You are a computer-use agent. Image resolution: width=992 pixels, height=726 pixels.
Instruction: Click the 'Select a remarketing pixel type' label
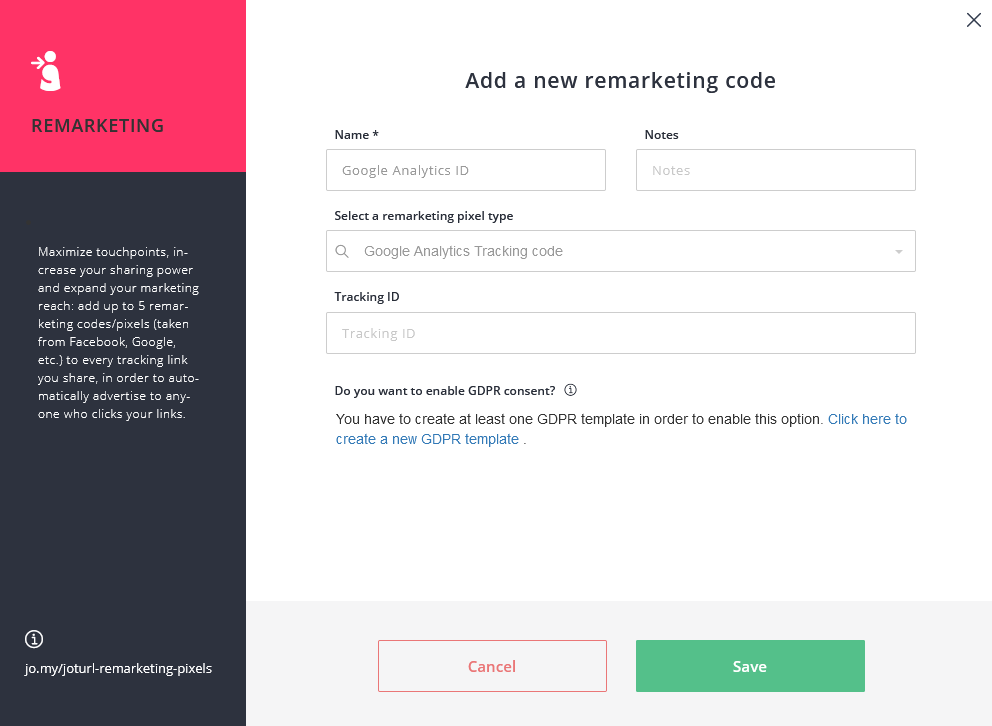tap(424, 216)
